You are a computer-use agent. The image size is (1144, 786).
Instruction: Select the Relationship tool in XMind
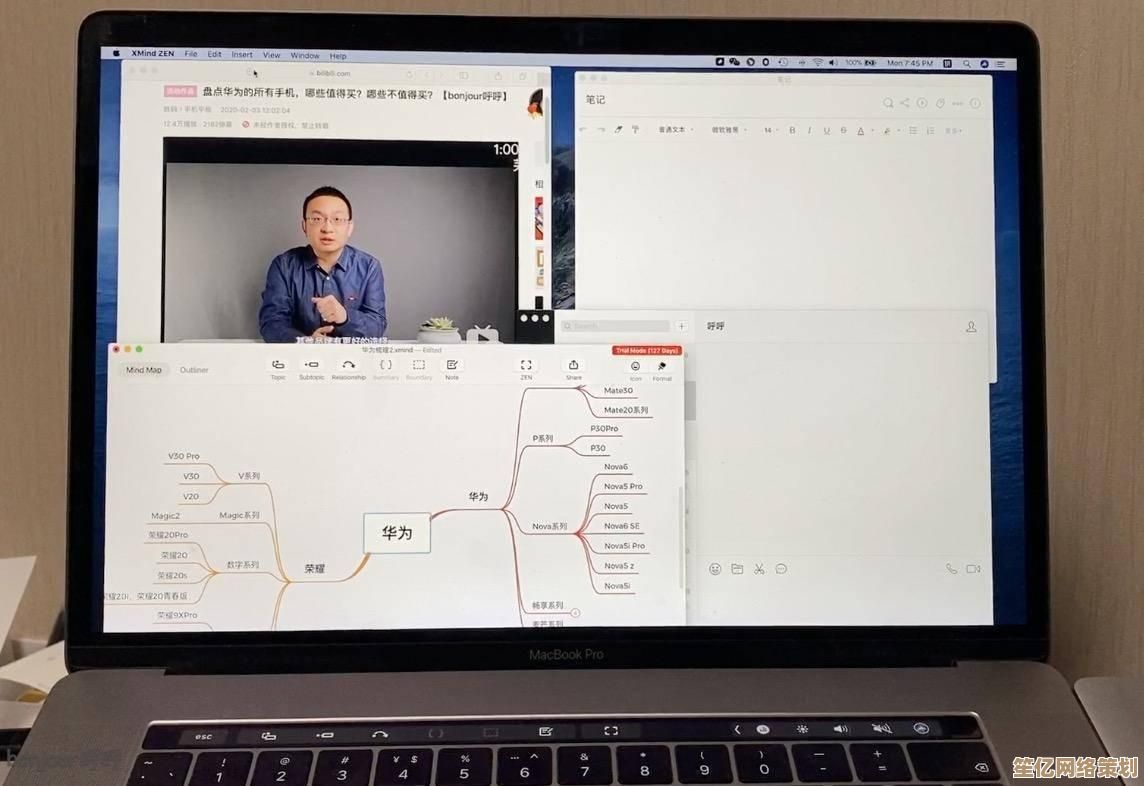[349, 369]
